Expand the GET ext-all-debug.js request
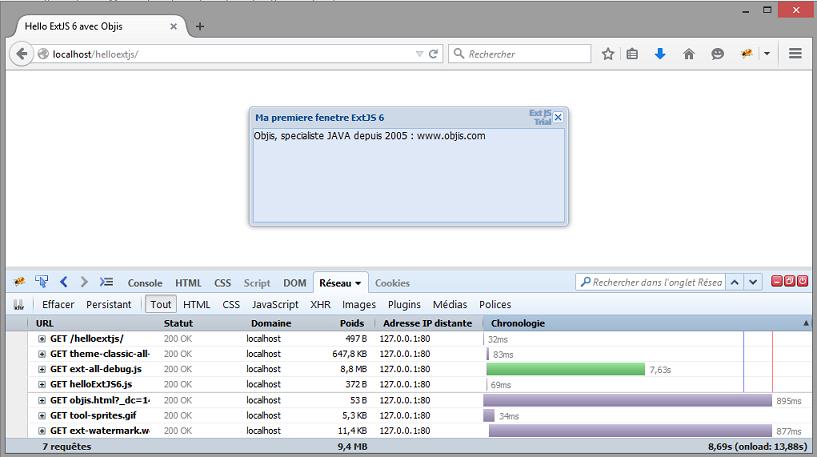The width and height of the screenshot is (817, 457). (x=42, y=369)
